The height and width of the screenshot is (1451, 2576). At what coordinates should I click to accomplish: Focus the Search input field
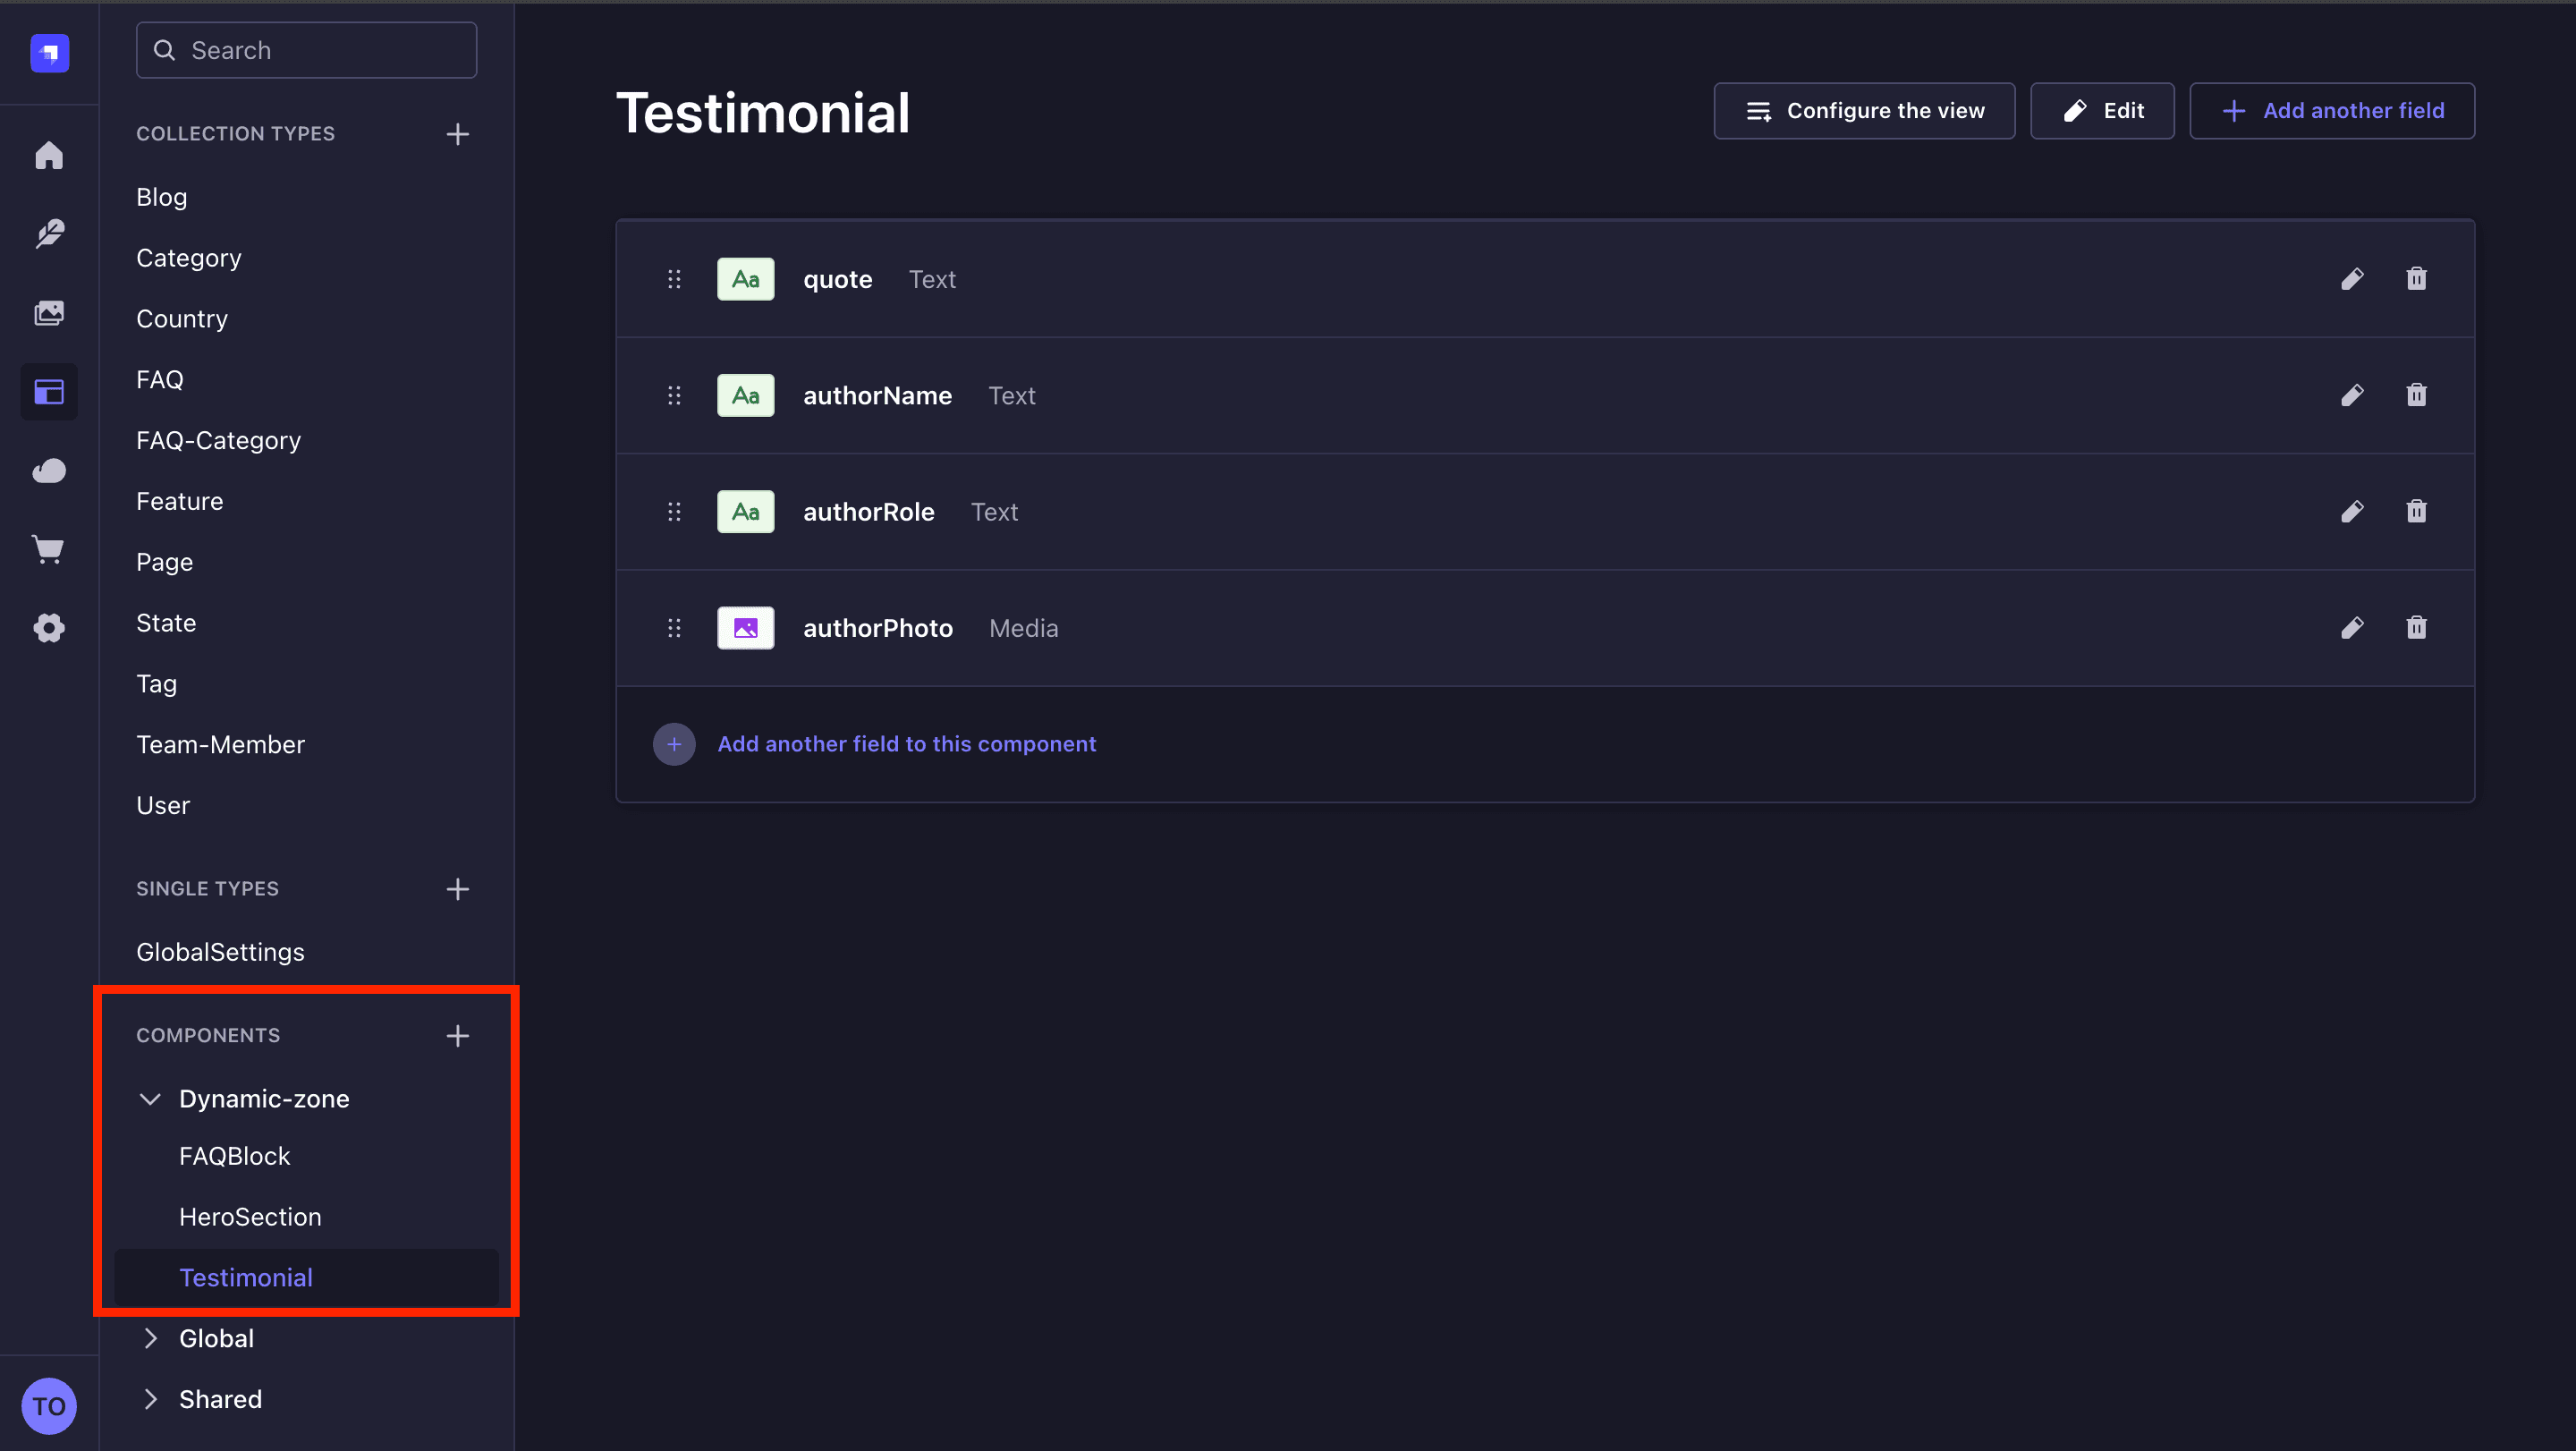pos(306,50)
